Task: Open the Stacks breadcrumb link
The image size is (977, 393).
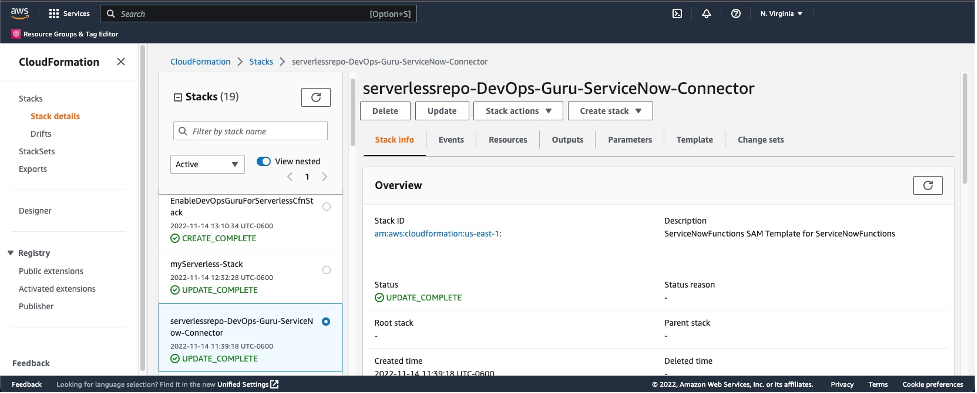Action: pyautogui.click(x=261, y=62)
